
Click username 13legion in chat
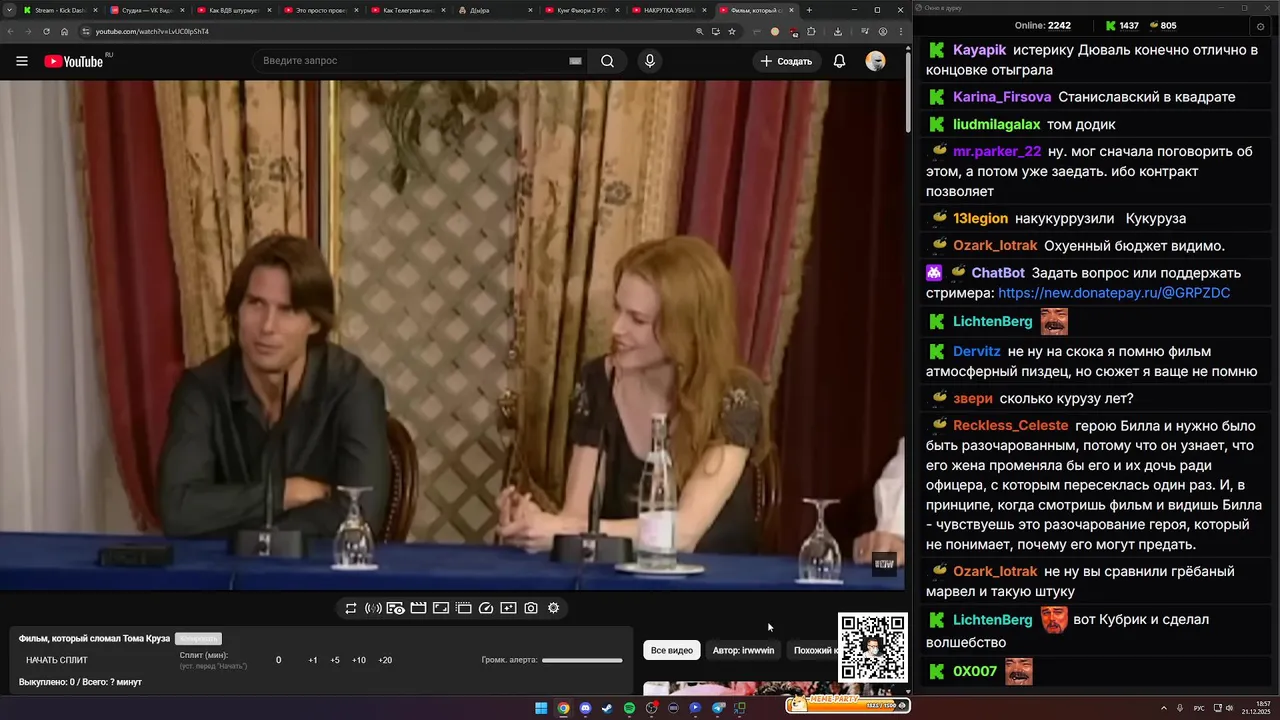[980, 219]
